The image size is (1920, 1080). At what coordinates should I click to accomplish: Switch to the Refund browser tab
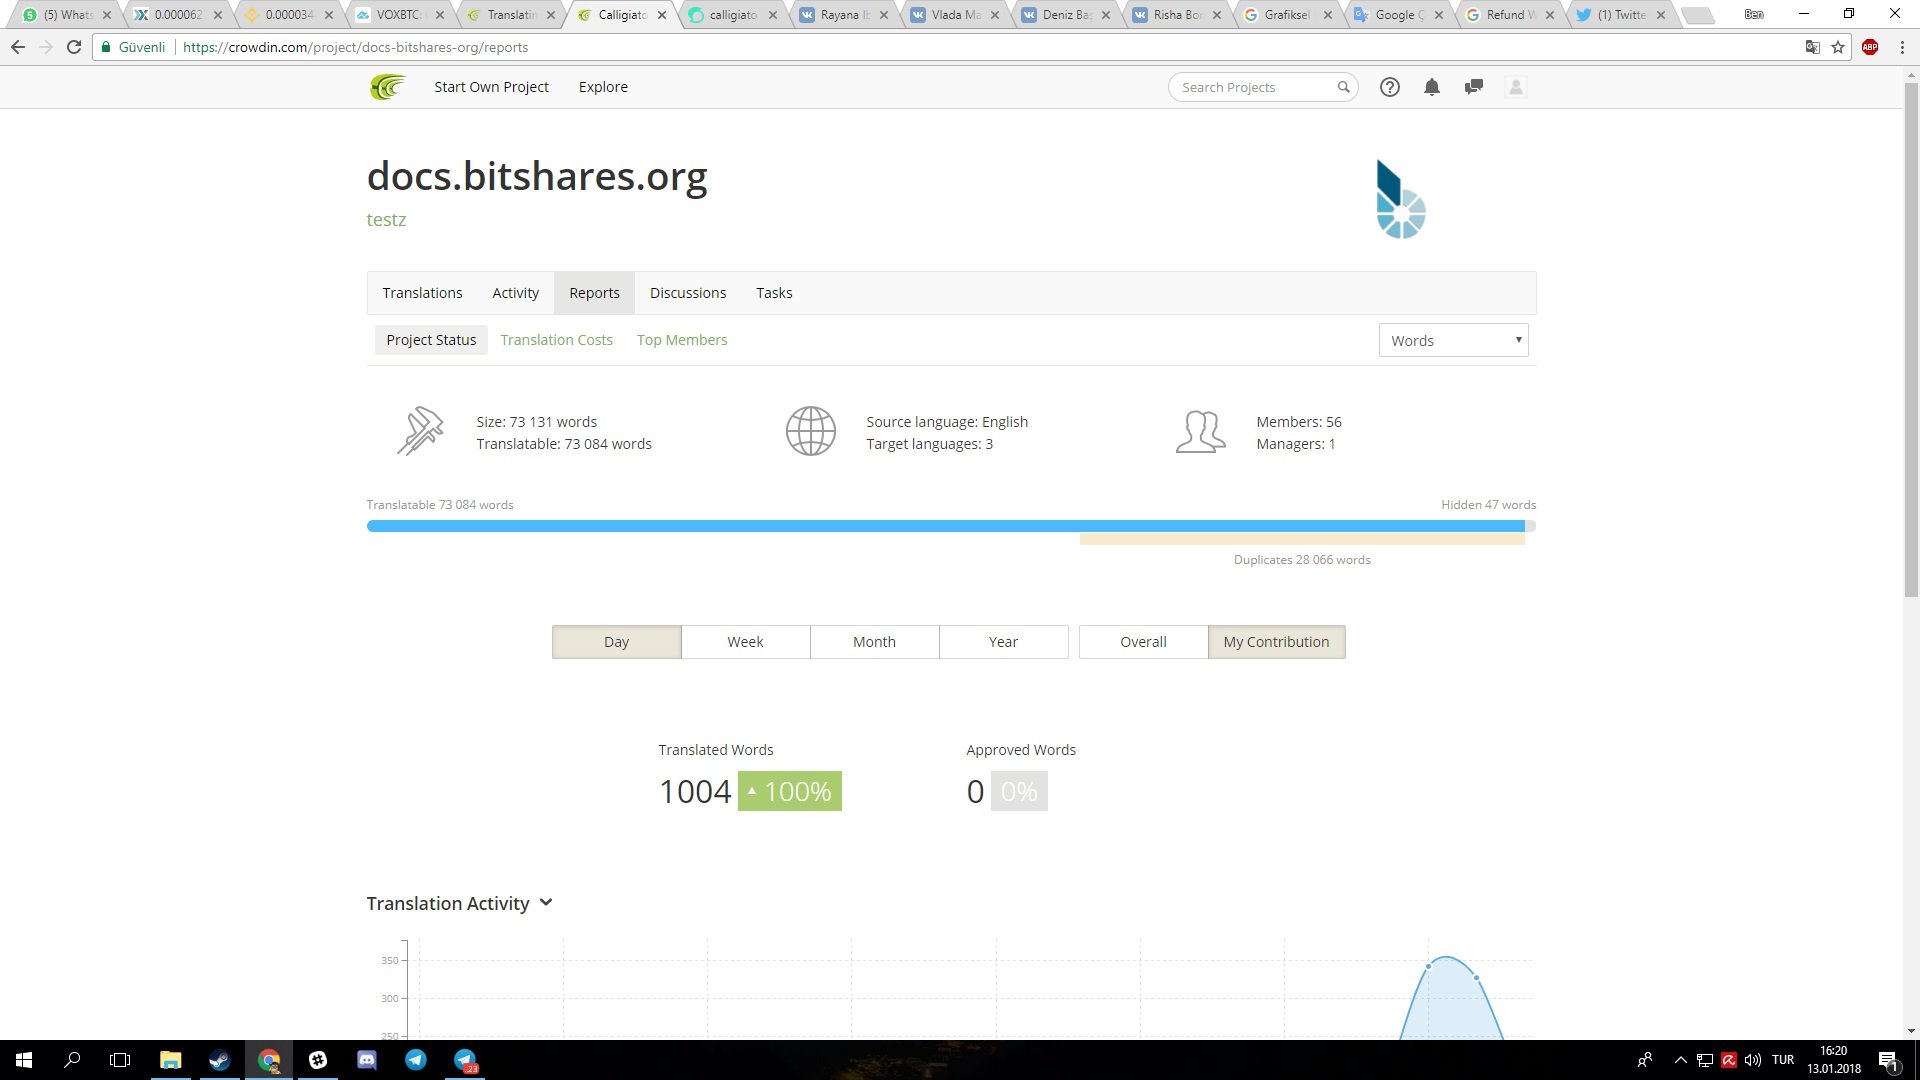coord(1508,15)
